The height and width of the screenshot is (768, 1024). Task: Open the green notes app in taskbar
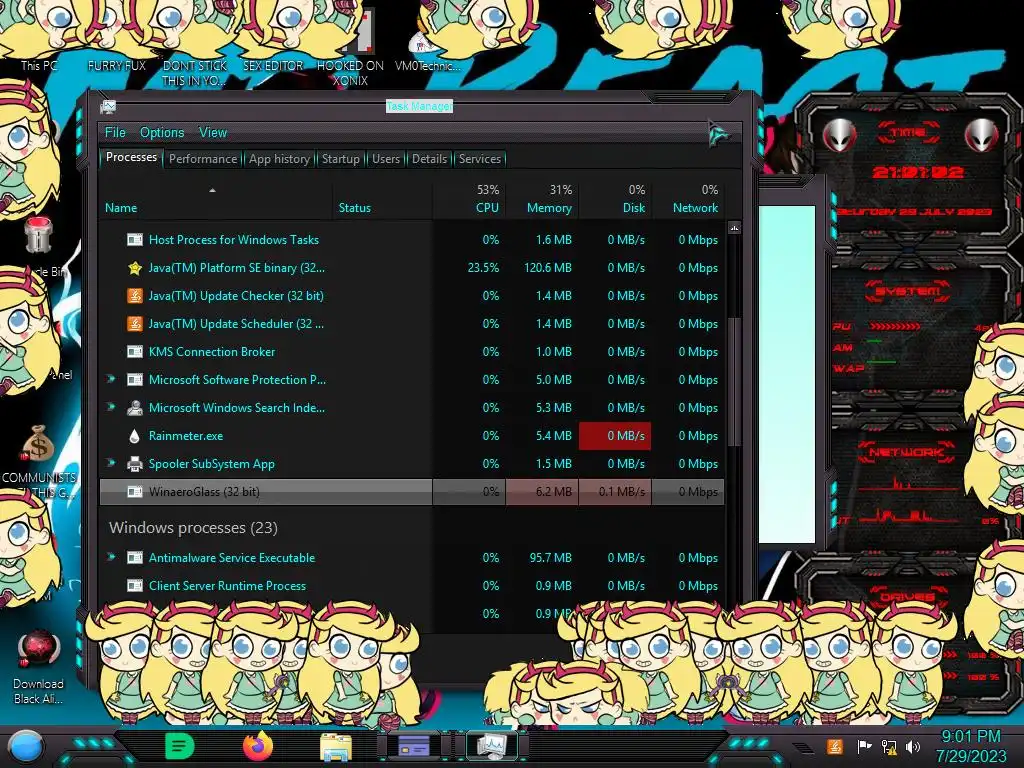(180, 746)
